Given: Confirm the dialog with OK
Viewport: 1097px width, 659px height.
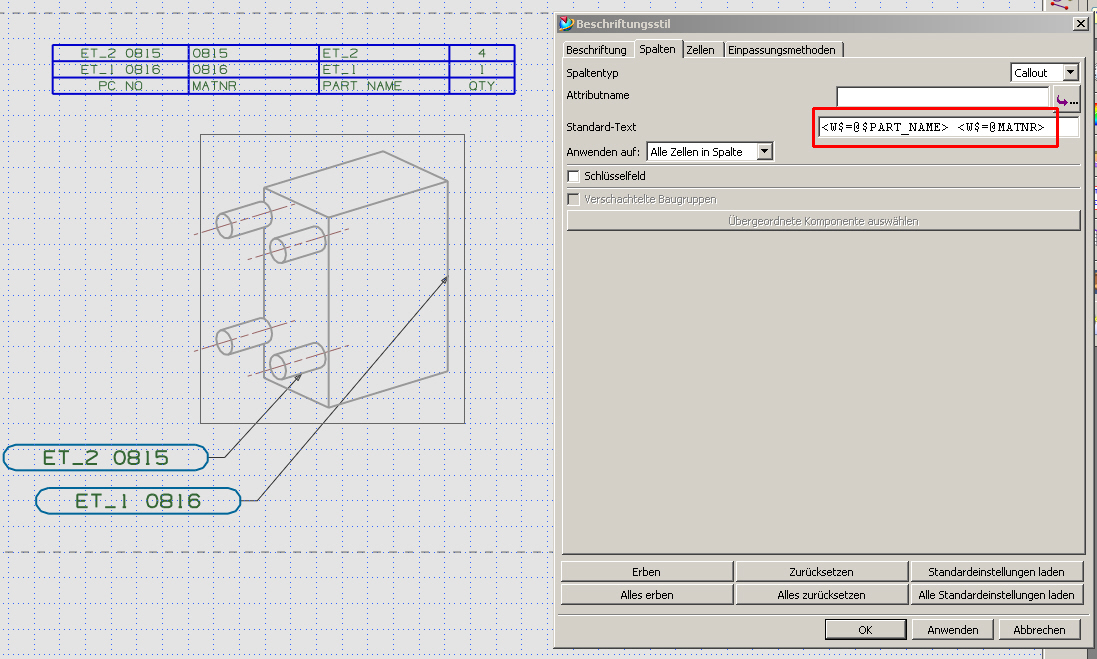Looking at the screenshot, I should pos(865,630).
